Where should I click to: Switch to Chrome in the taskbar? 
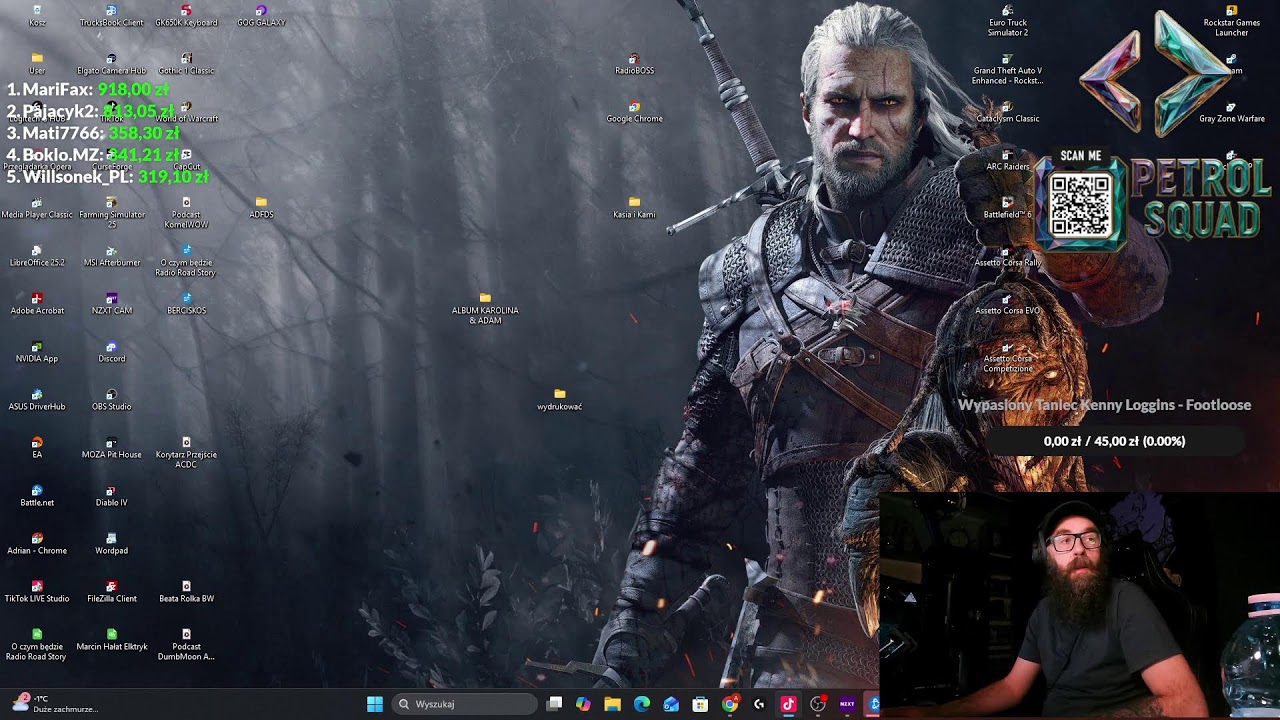(730, 704)
